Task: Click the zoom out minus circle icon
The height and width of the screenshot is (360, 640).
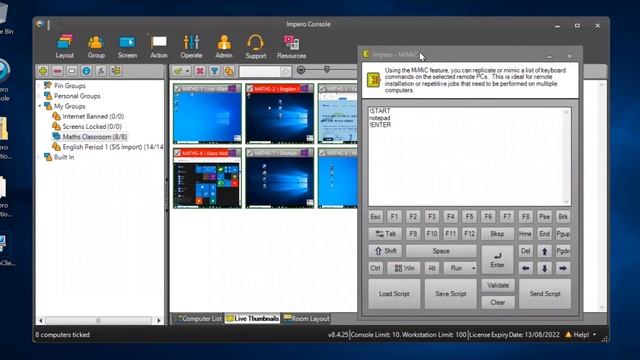Action: tap(301, 70)
